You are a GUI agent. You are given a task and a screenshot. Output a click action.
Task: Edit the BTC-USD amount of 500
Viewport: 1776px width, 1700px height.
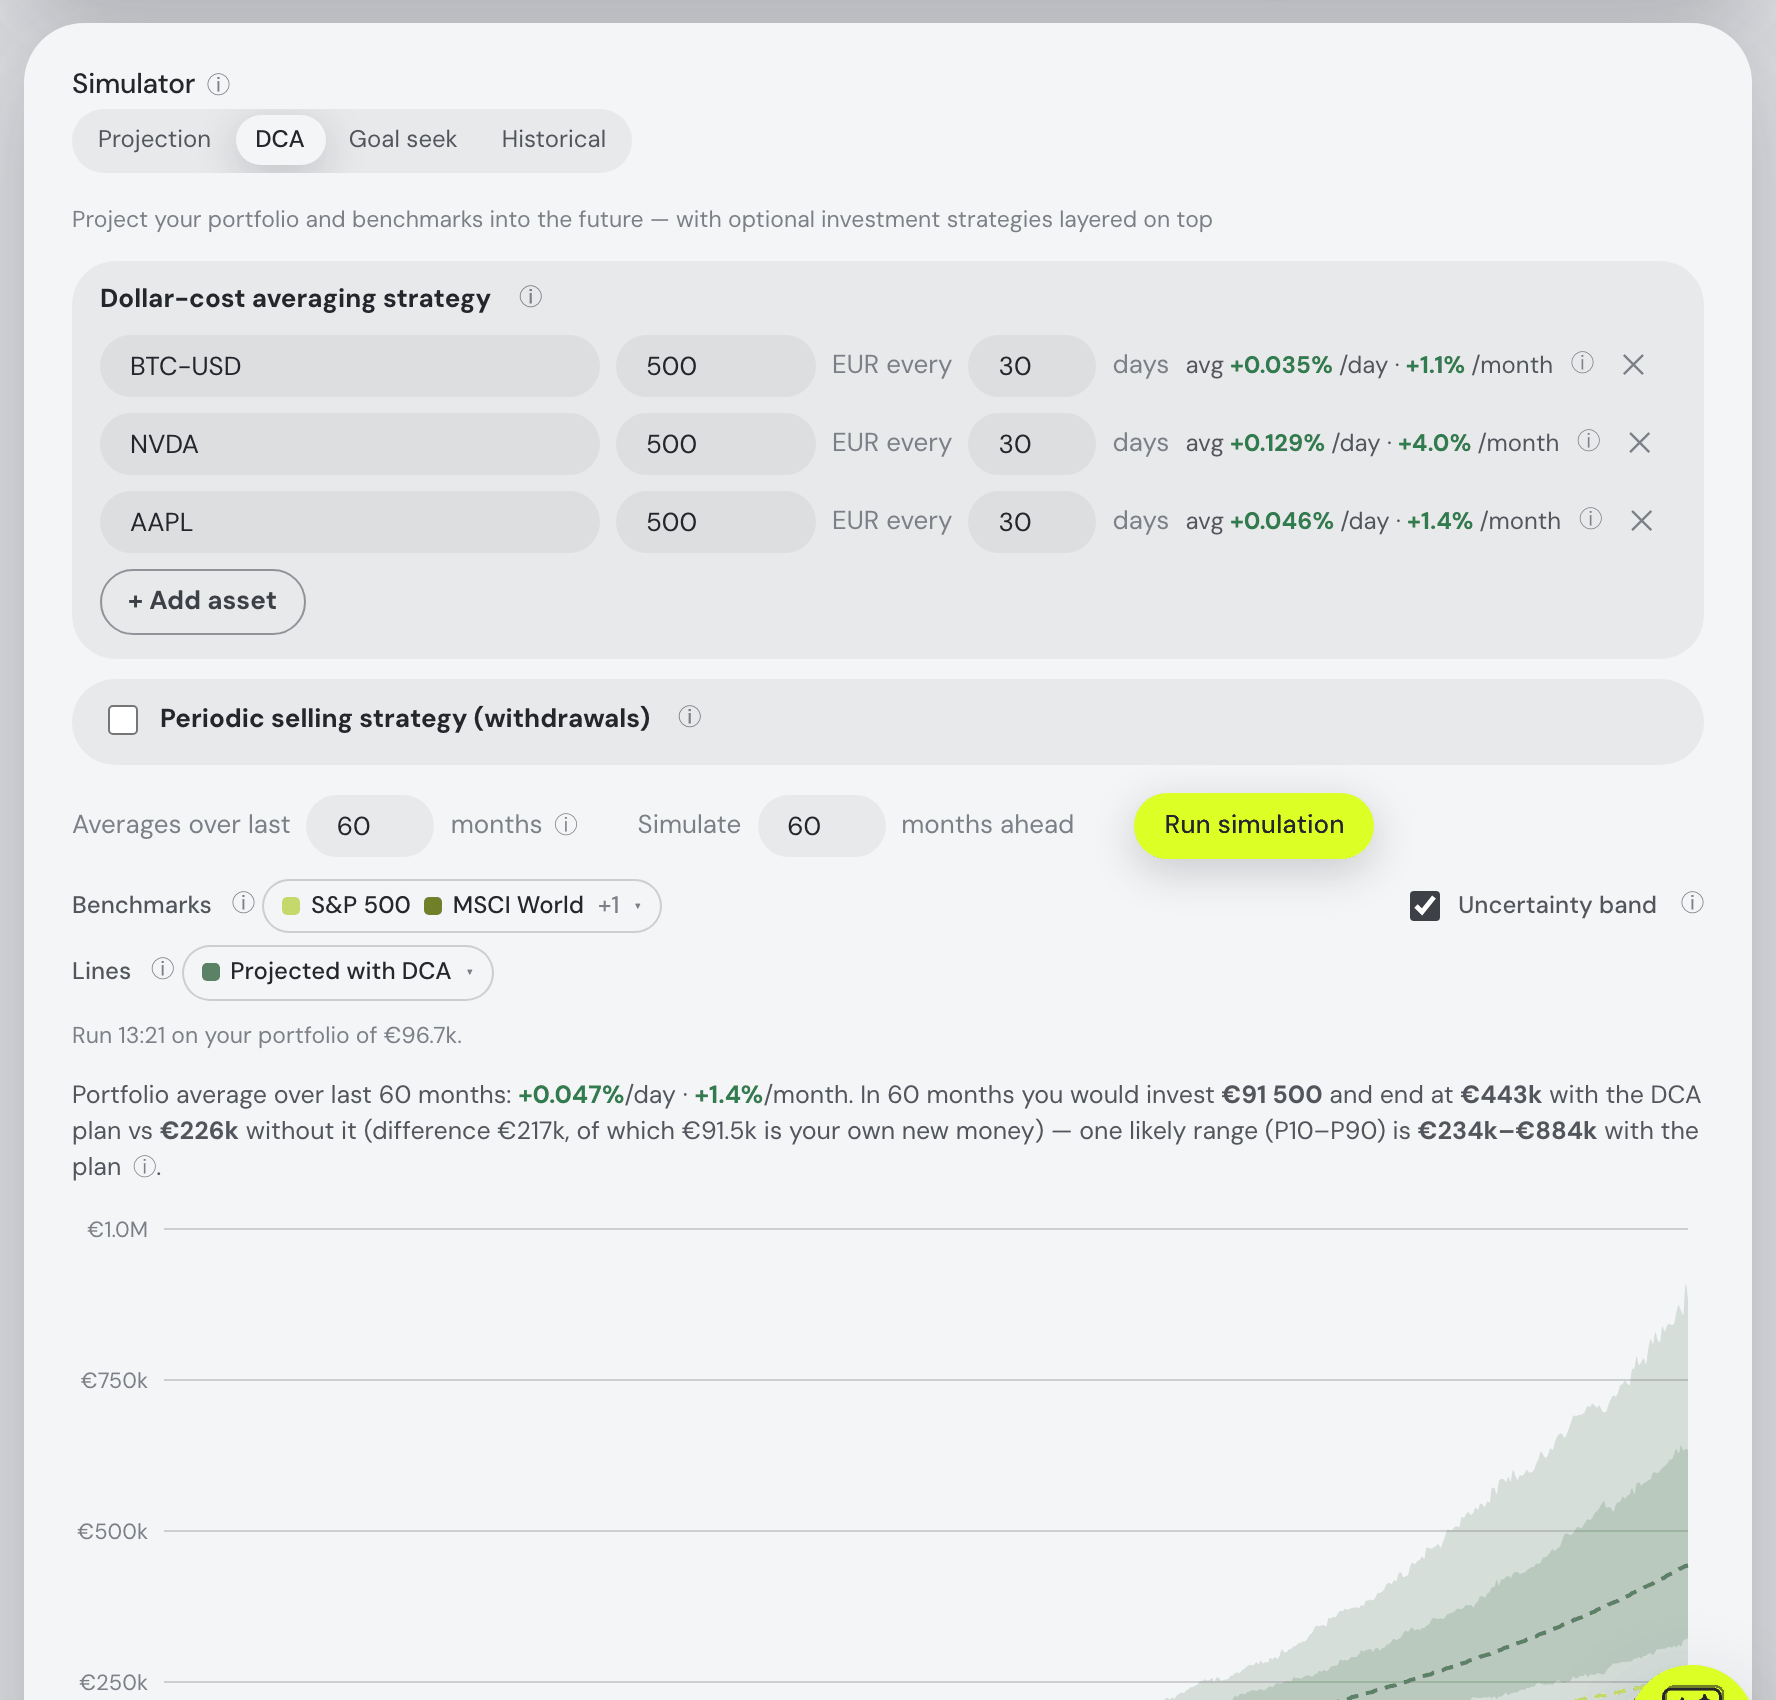pos(716,366)
